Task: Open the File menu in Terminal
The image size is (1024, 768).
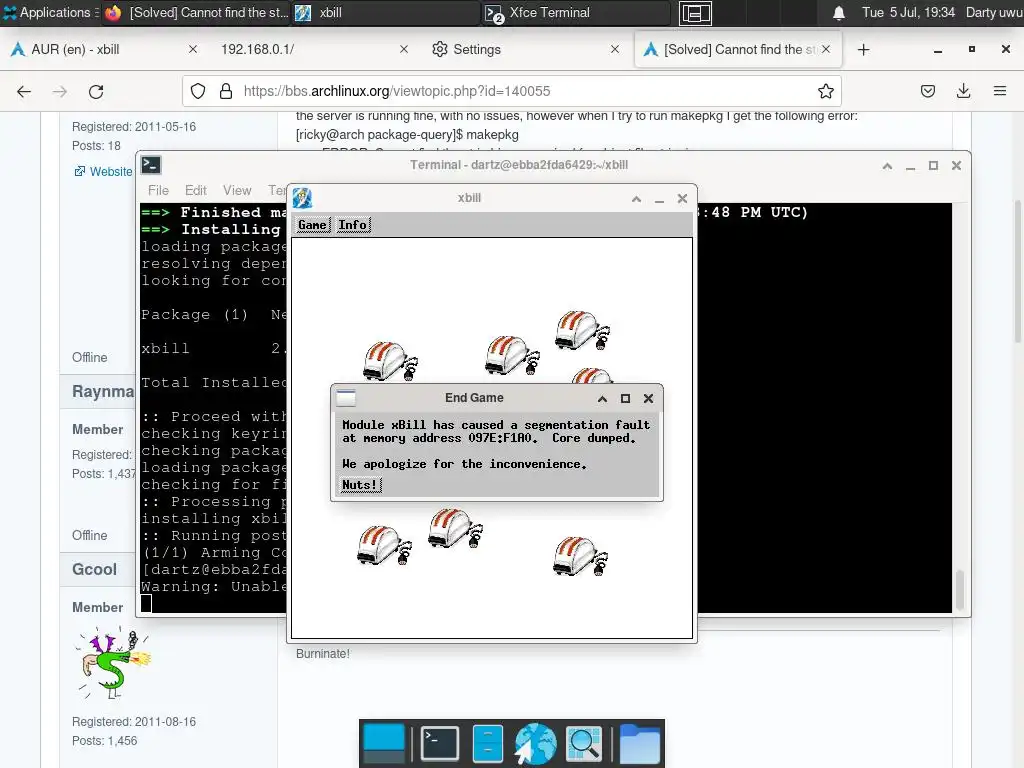Action: click(158, 190)
